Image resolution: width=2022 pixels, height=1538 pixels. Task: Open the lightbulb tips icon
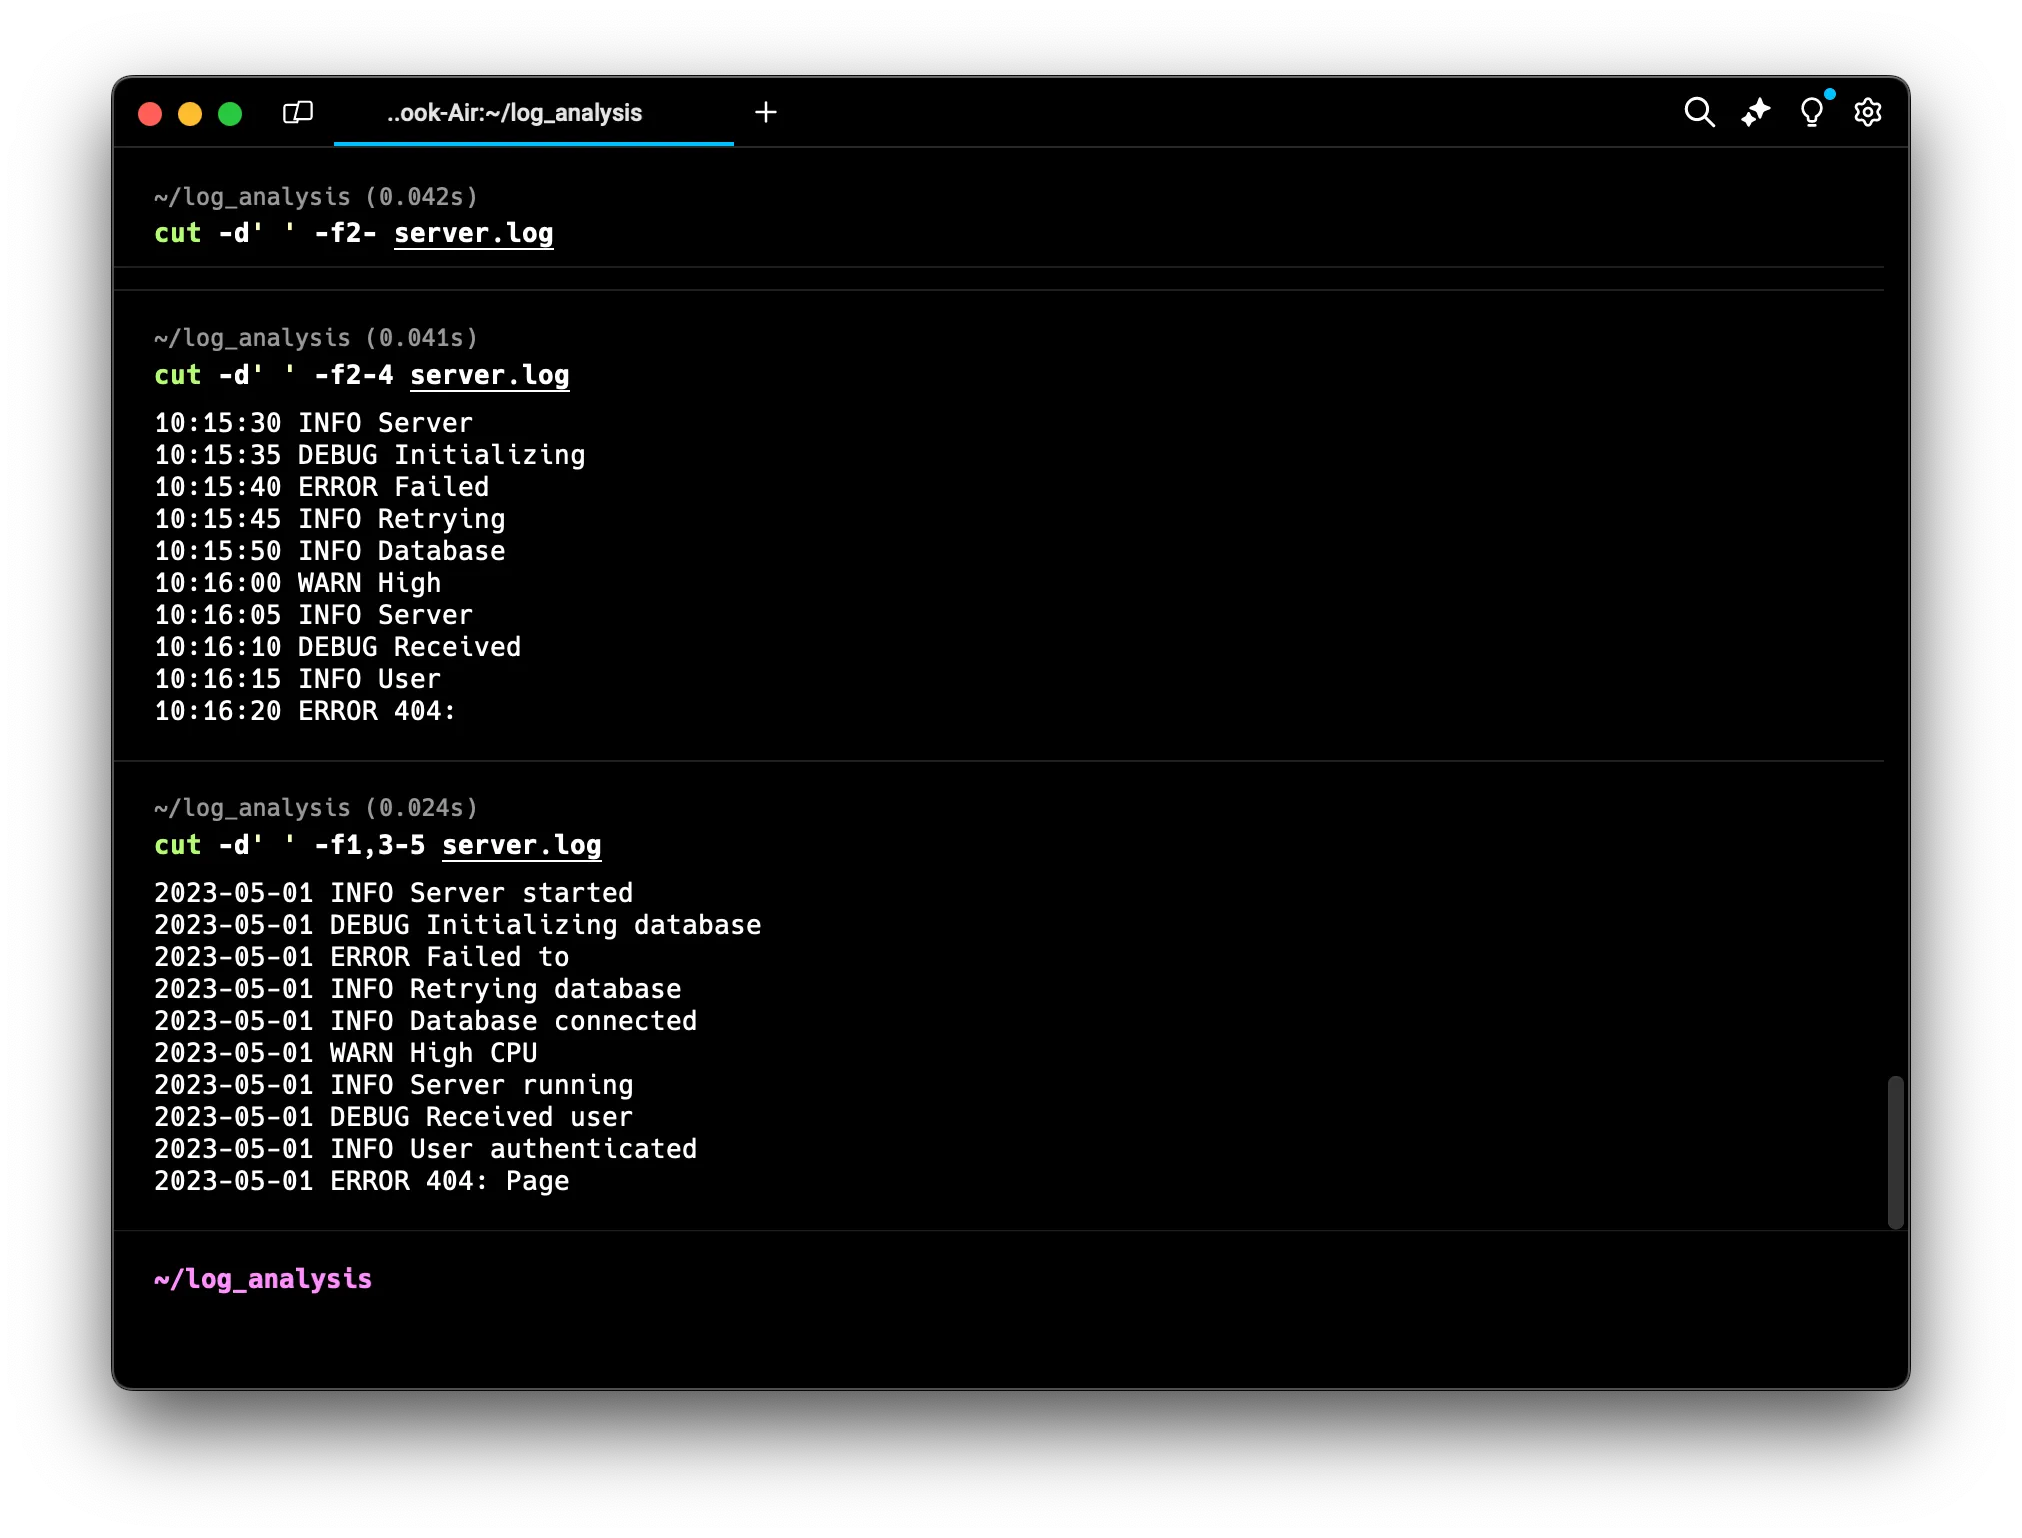pyautogui.click(x=1811, y=112)
